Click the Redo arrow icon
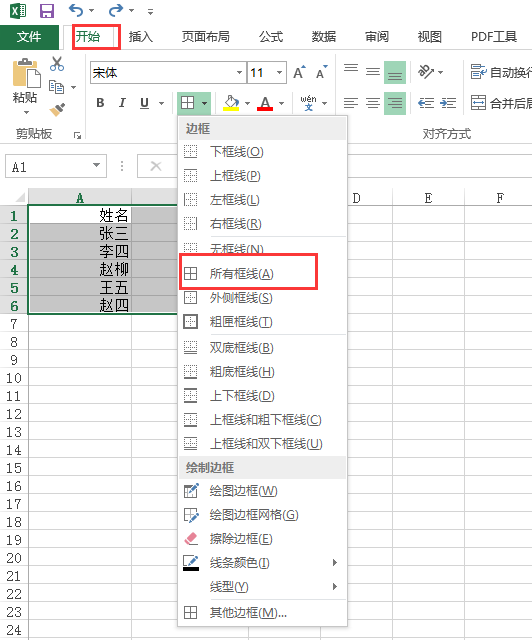The image size is (532, 640). coord(116,10)
